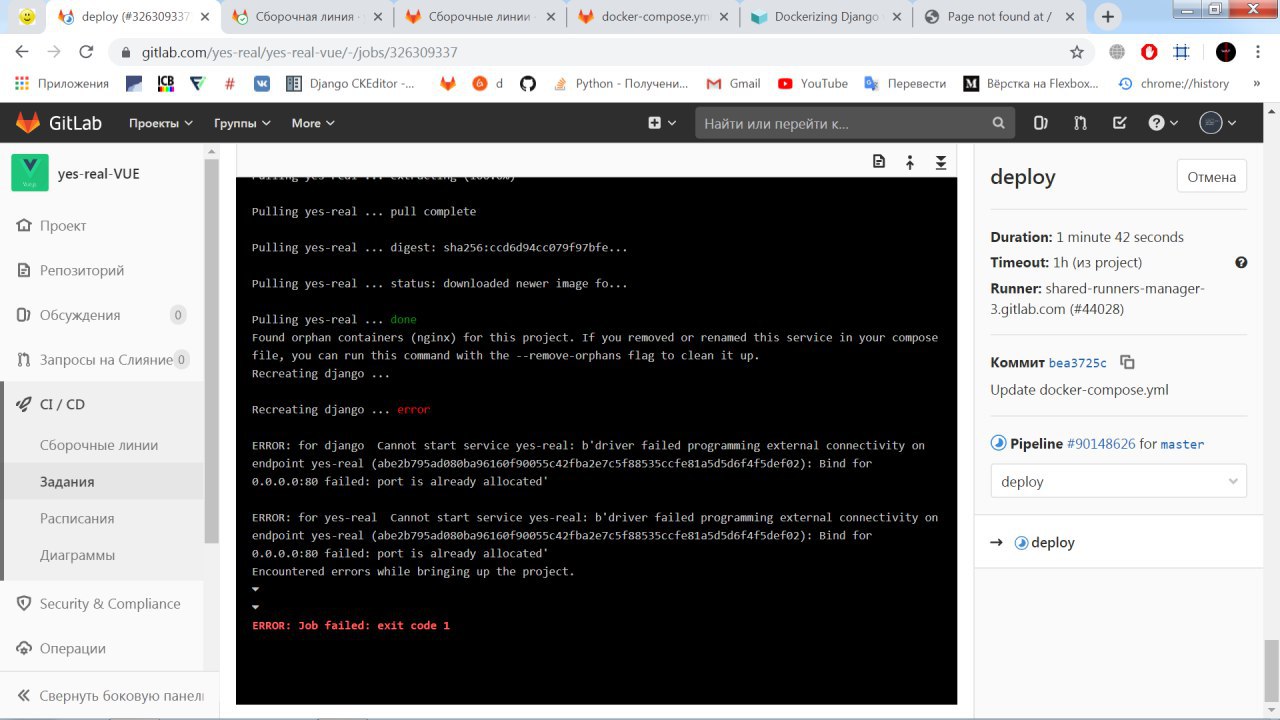Focus the Найти или перейти search field
This screenshot has width=1280, height=720.
(x=855, y=123)
